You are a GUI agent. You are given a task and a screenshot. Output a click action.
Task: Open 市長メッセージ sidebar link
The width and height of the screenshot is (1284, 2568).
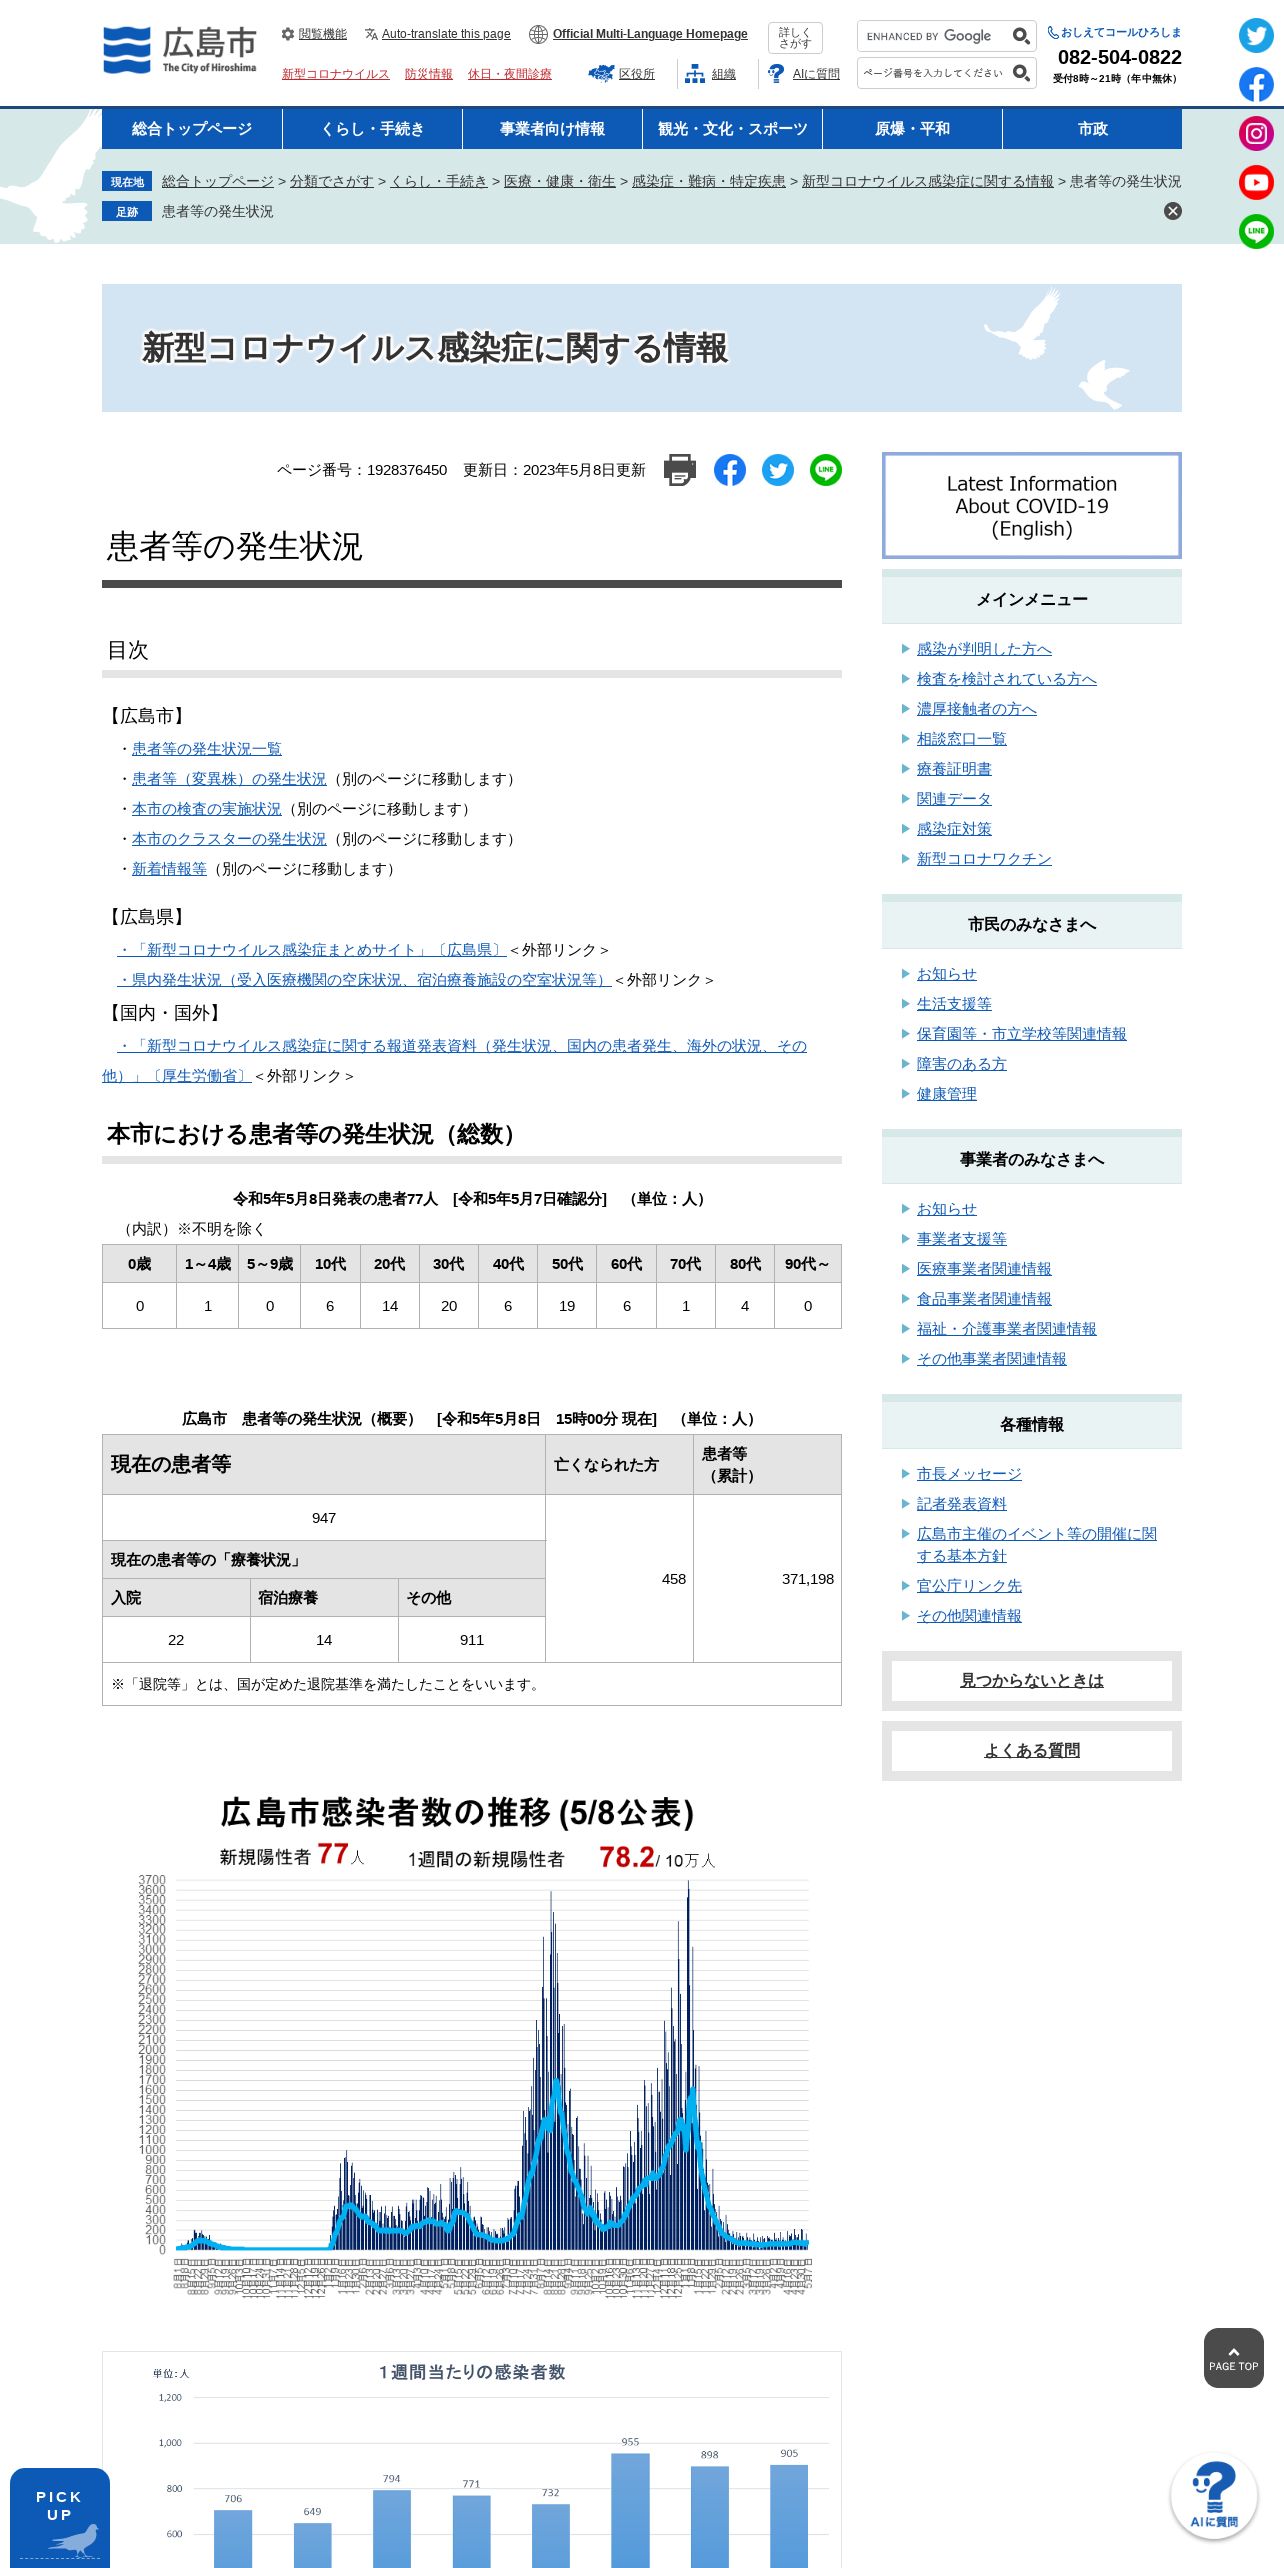click(969, 1474)
